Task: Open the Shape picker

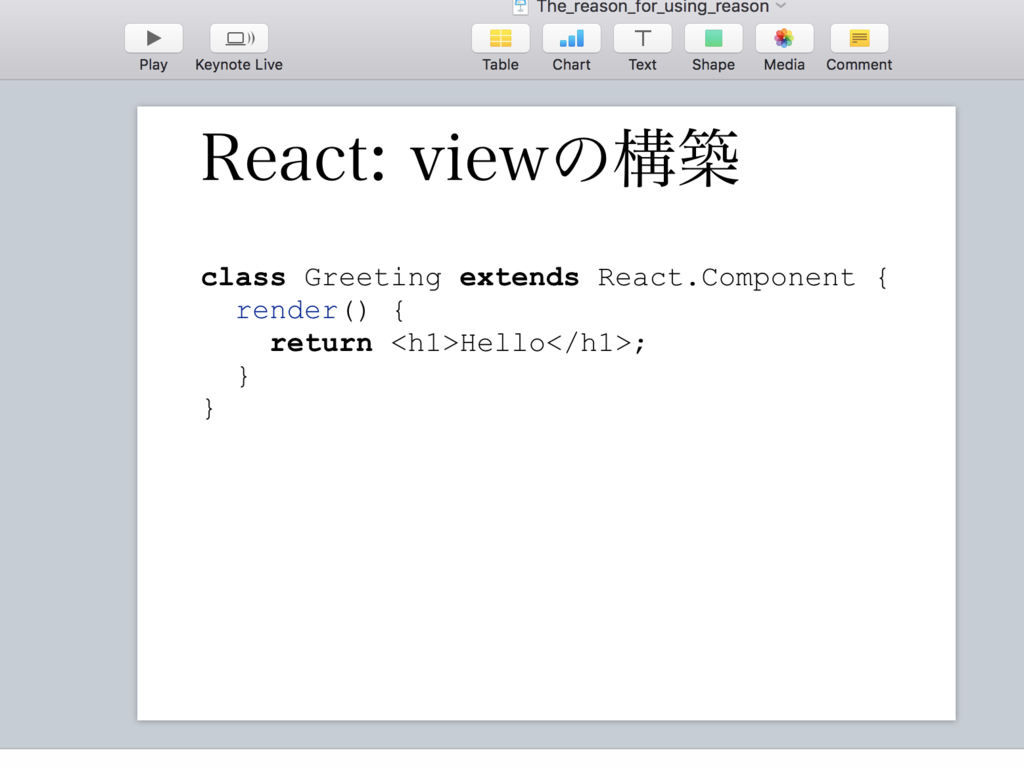Action: point(713,39)
